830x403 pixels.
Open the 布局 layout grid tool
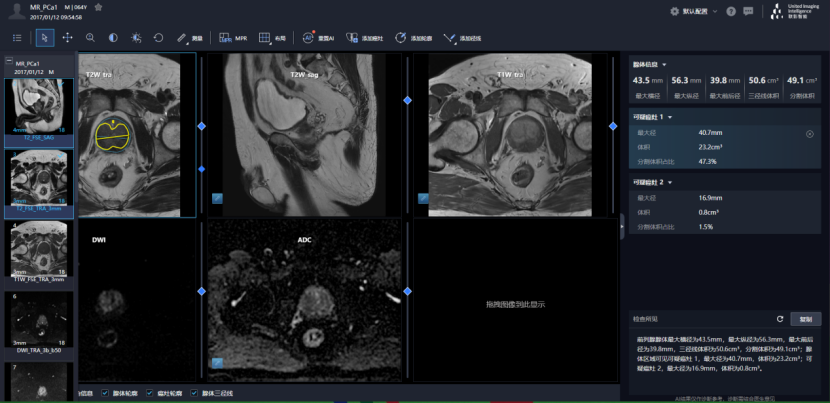[x=272, y=38]
